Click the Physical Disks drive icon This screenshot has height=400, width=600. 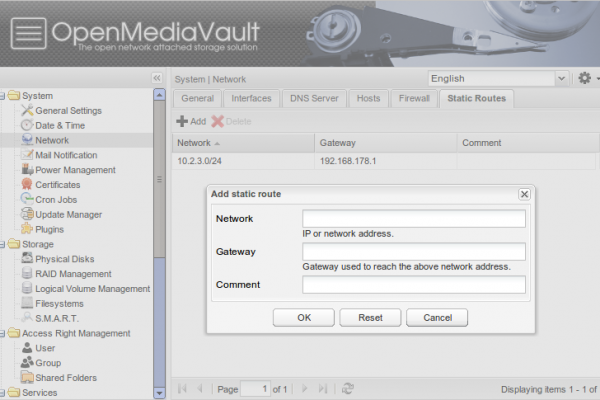click(27, 258)
